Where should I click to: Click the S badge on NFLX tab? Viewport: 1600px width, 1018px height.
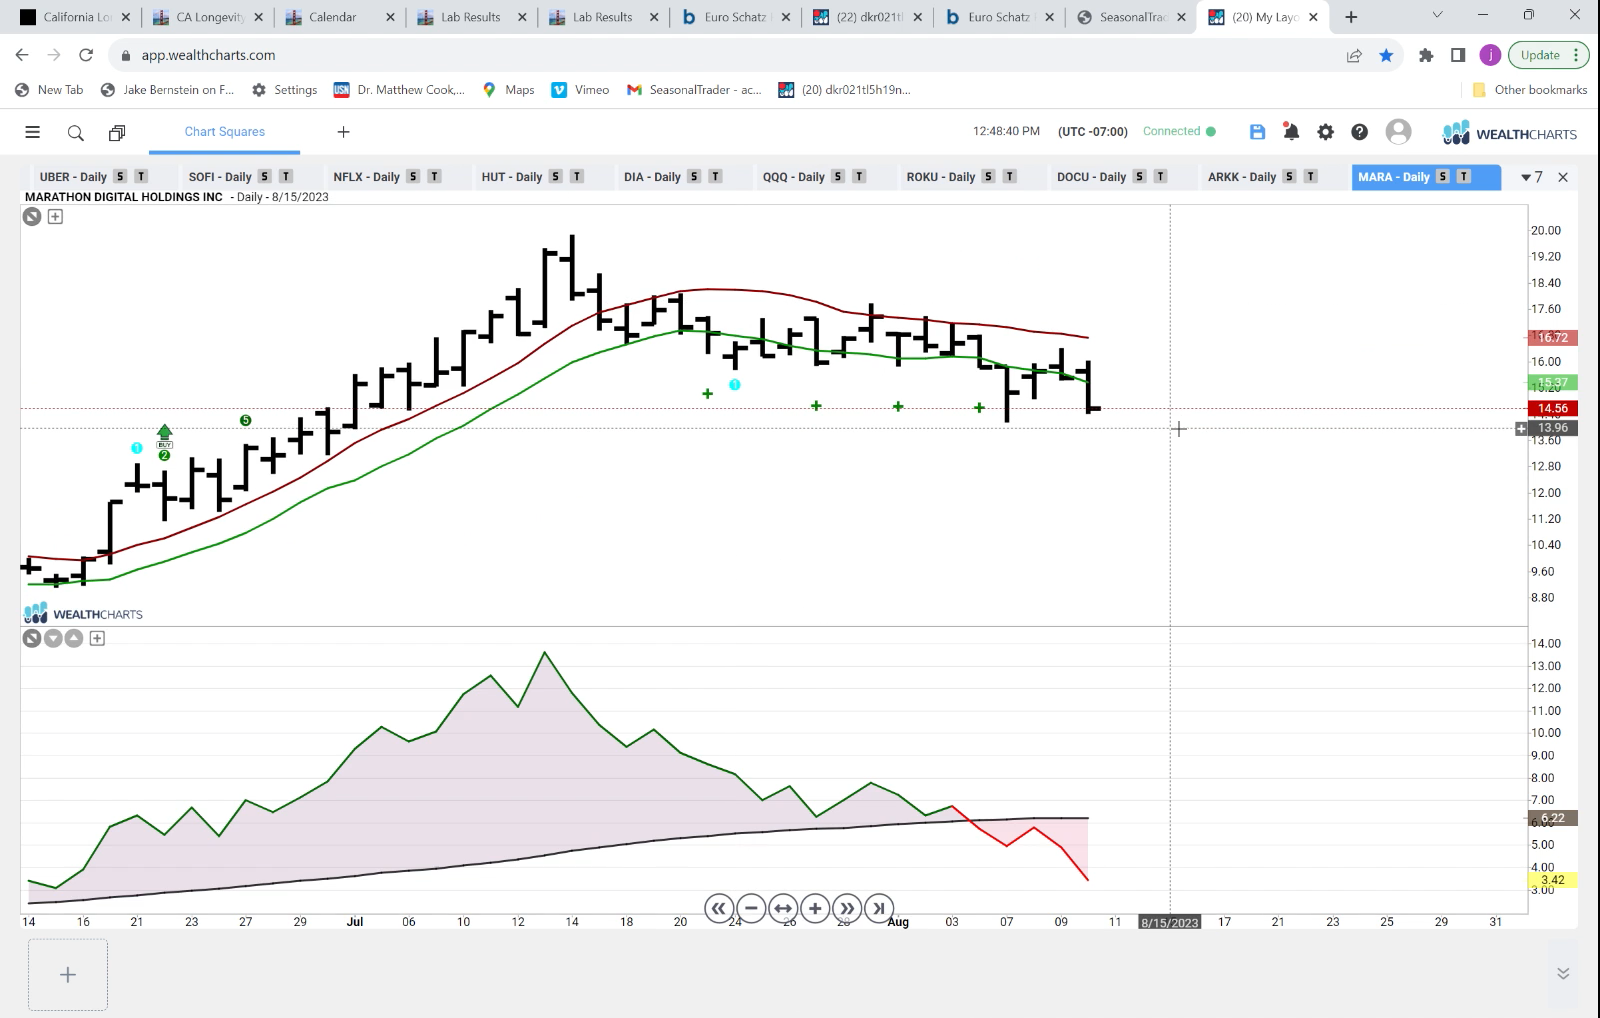(x=413, y=176)
